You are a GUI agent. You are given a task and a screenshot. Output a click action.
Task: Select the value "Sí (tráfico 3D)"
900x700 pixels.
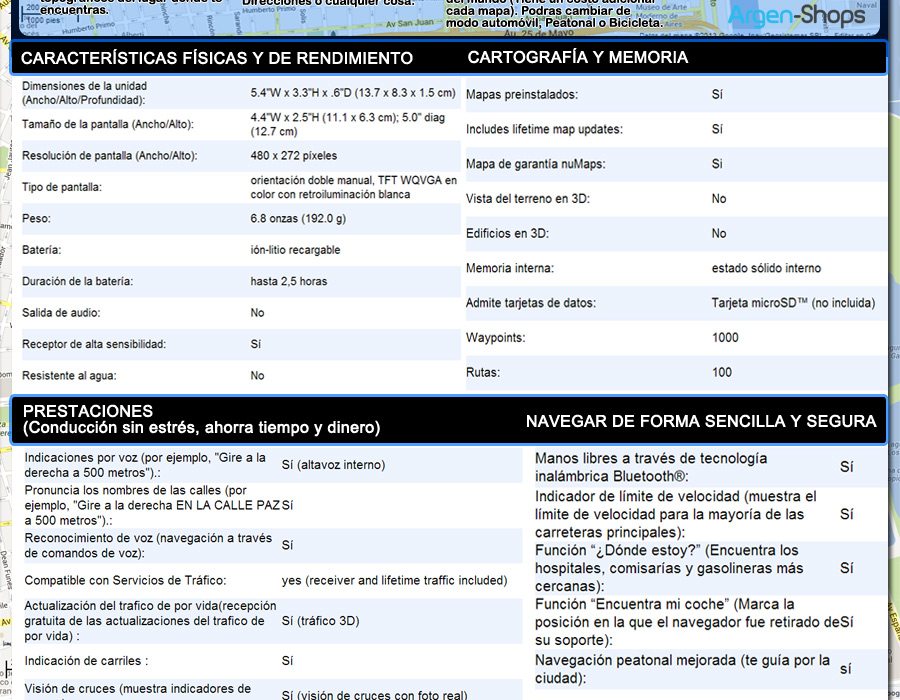320,621
